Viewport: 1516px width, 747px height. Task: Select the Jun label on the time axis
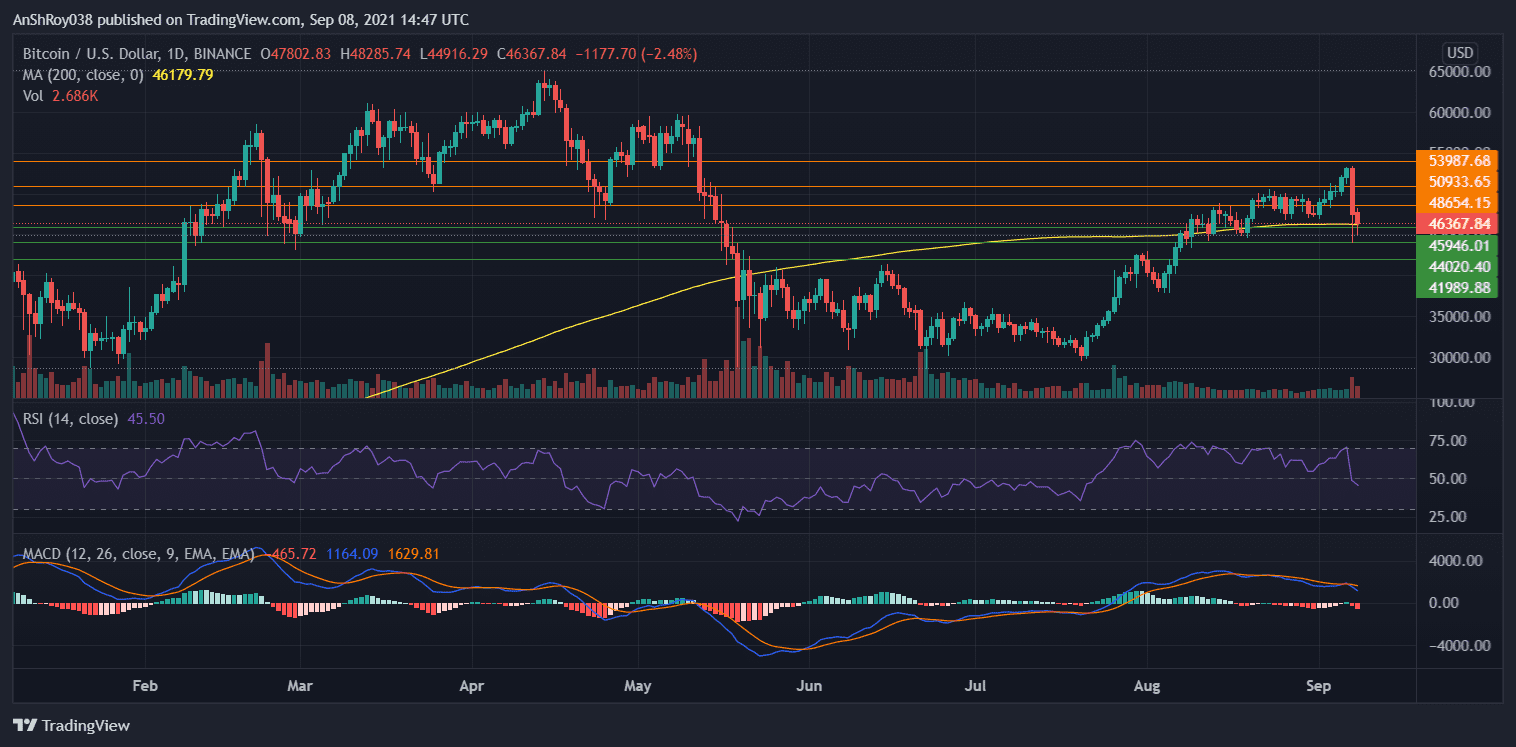(809, 687)
